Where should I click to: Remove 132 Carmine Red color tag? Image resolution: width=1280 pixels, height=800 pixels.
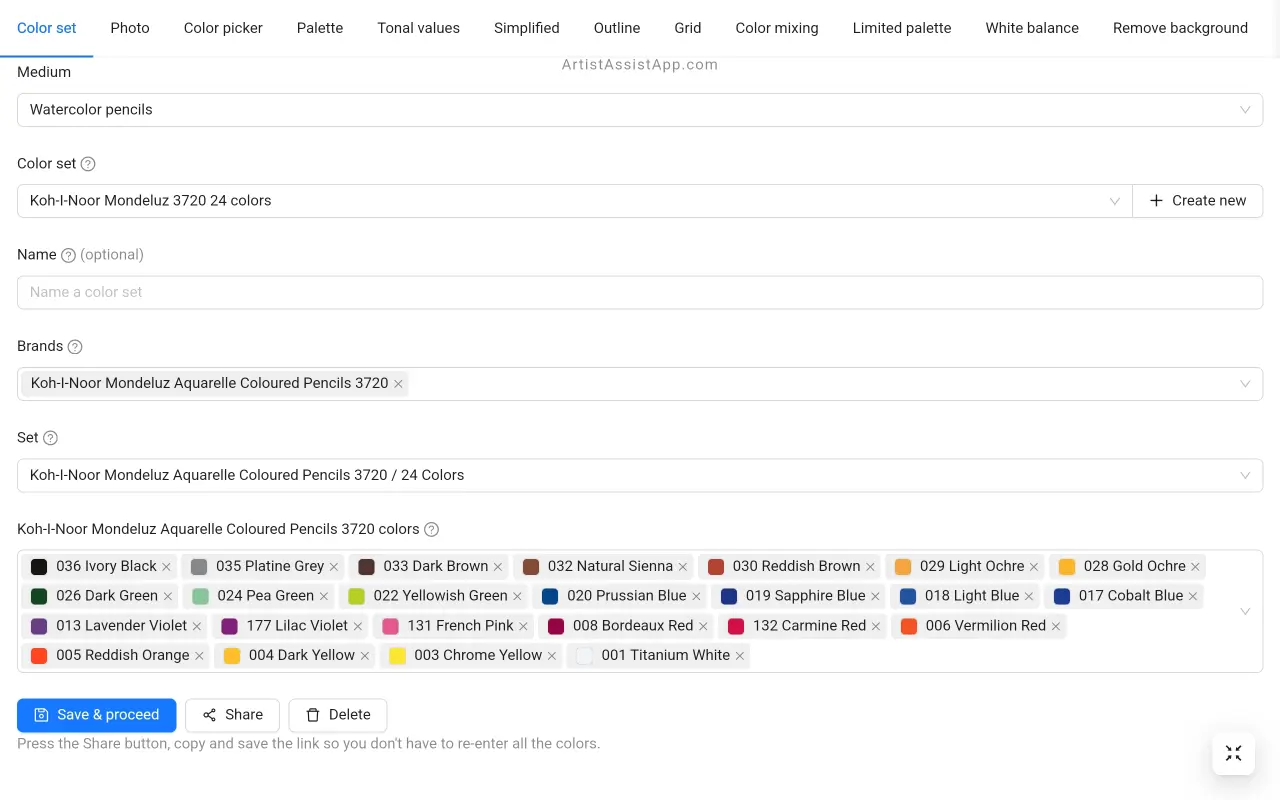tap(876, 627)
